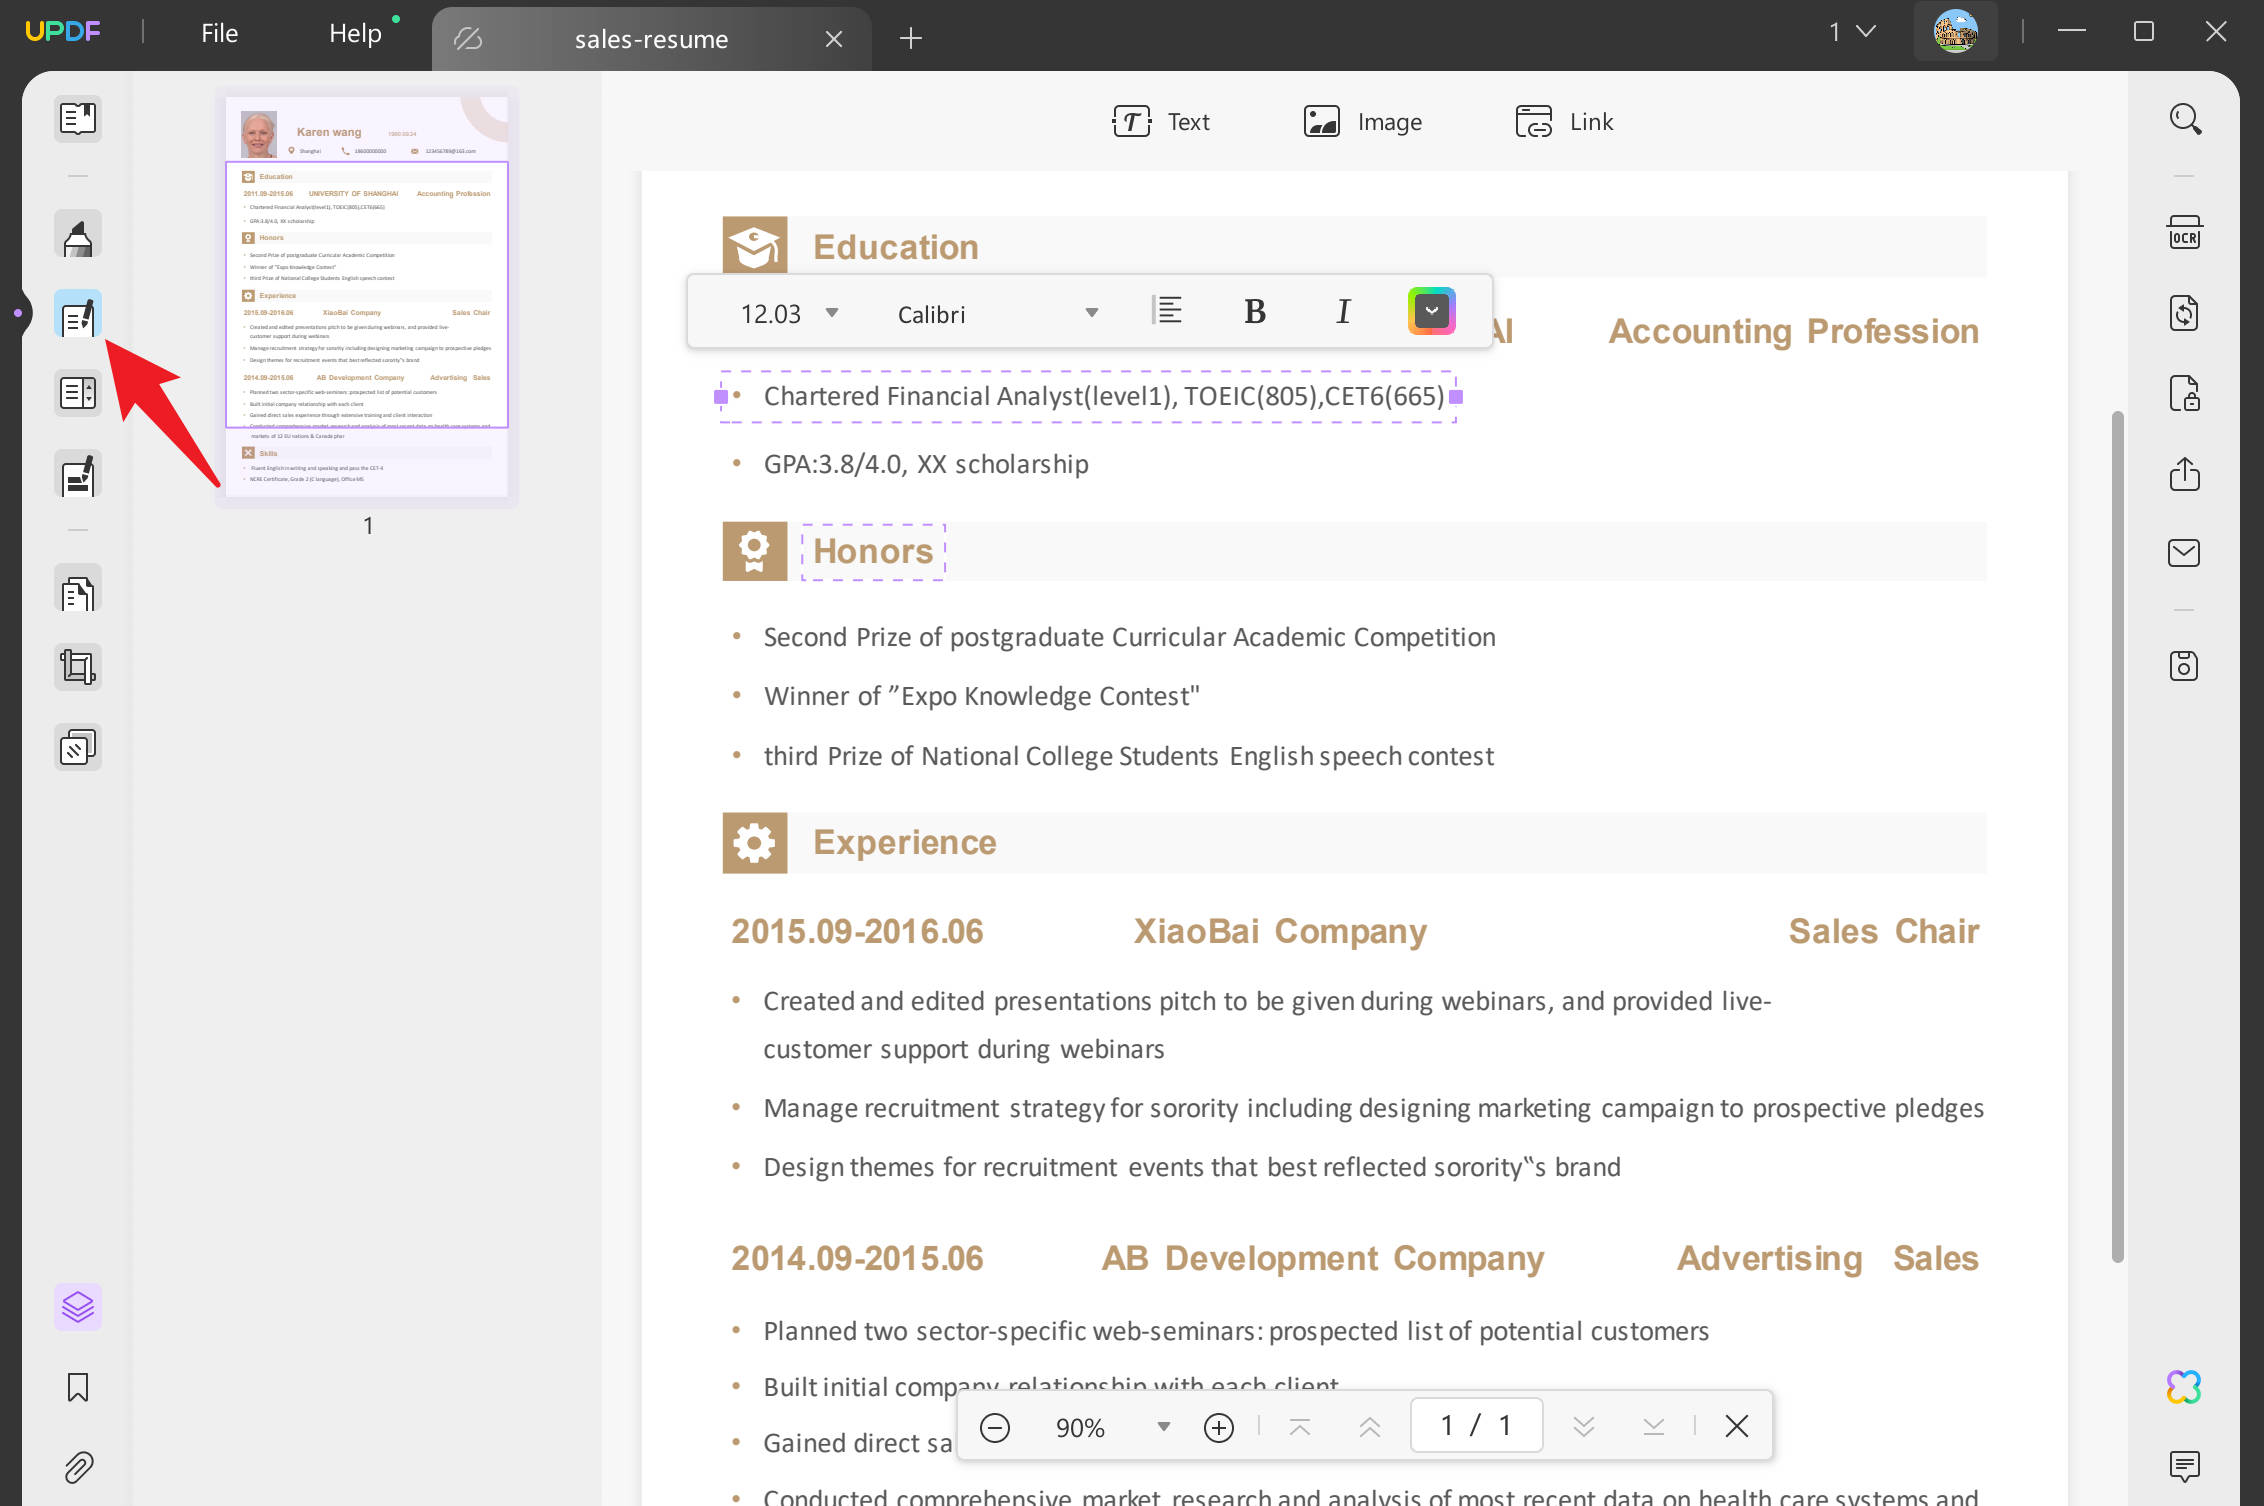Open the Layers panel

point(77,1306)
